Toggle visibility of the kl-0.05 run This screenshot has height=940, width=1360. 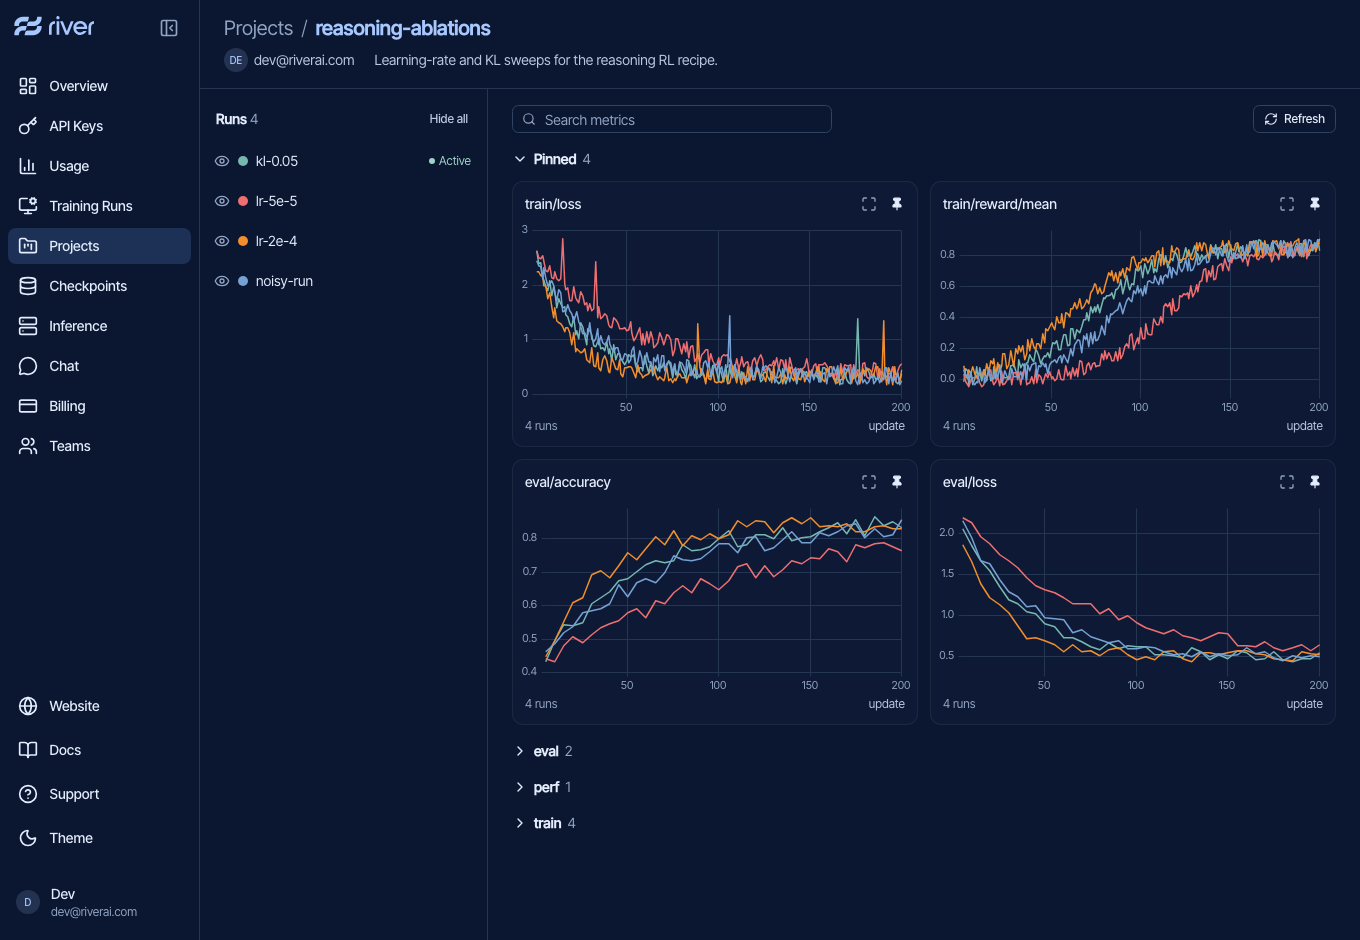coord(222,161)
